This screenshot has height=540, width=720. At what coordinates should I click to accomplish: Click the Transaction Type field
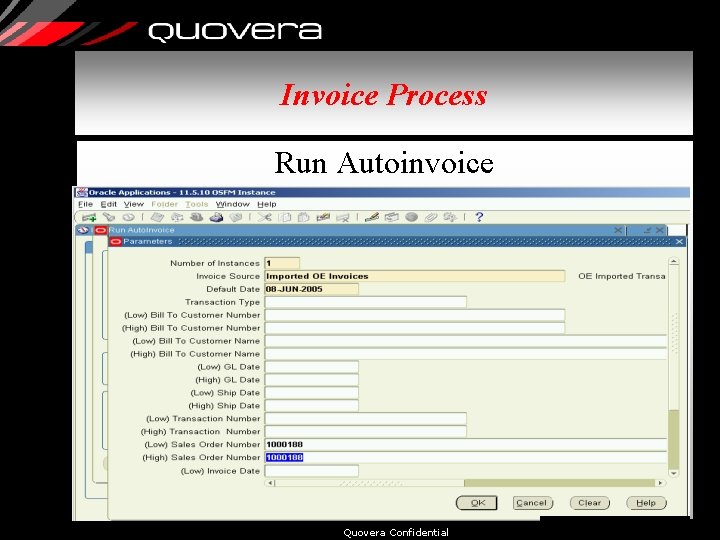tap(366, 302)
